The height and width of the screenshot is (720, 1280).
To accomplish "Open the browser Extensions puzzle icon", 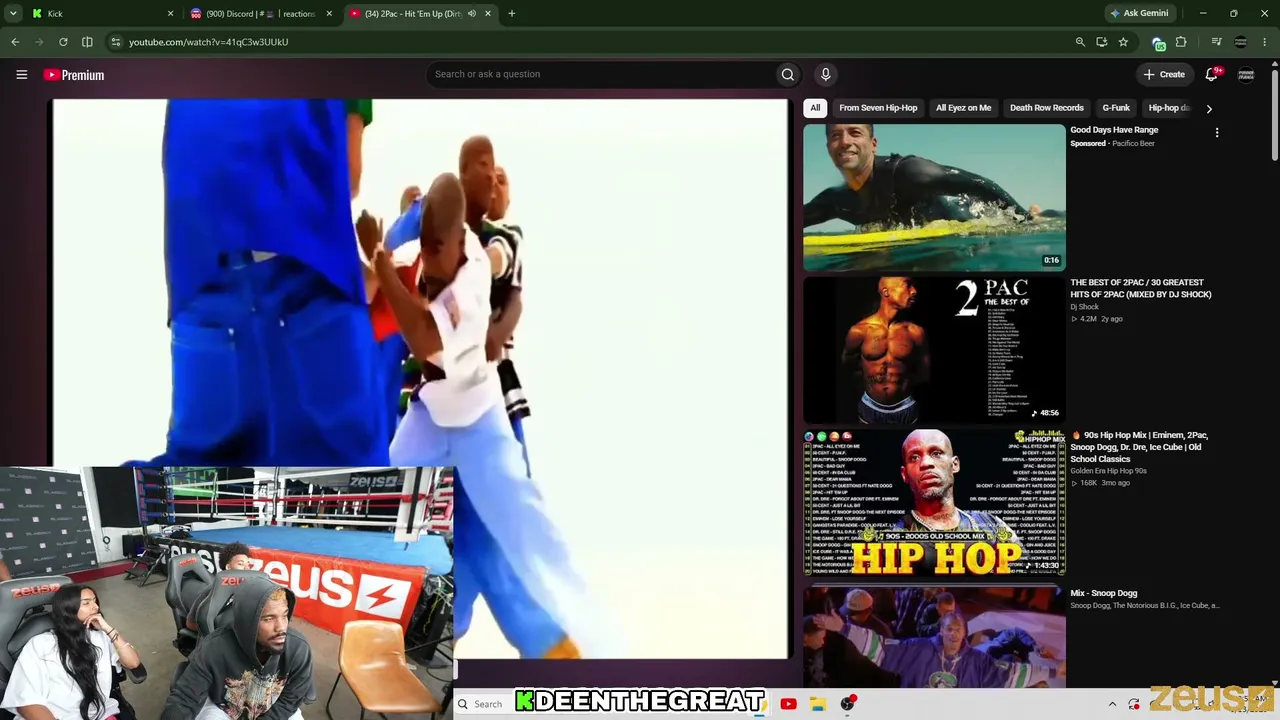I will coord(1181,42).
